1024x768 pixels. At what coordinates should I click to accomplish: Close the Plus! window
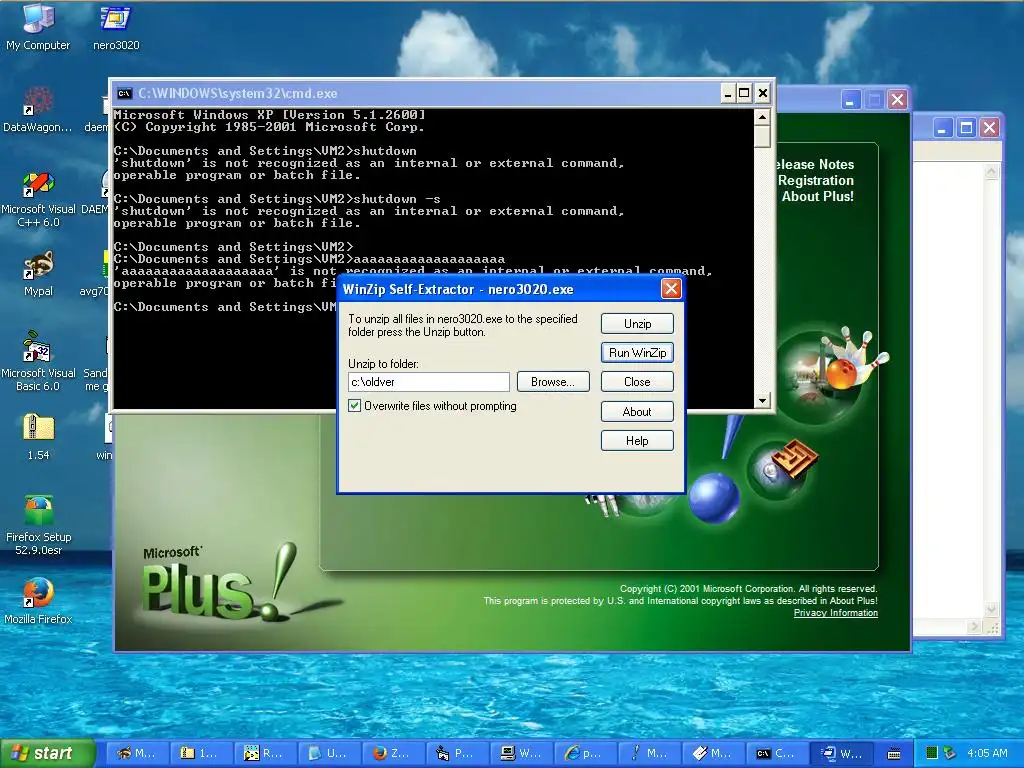[898, 100]
